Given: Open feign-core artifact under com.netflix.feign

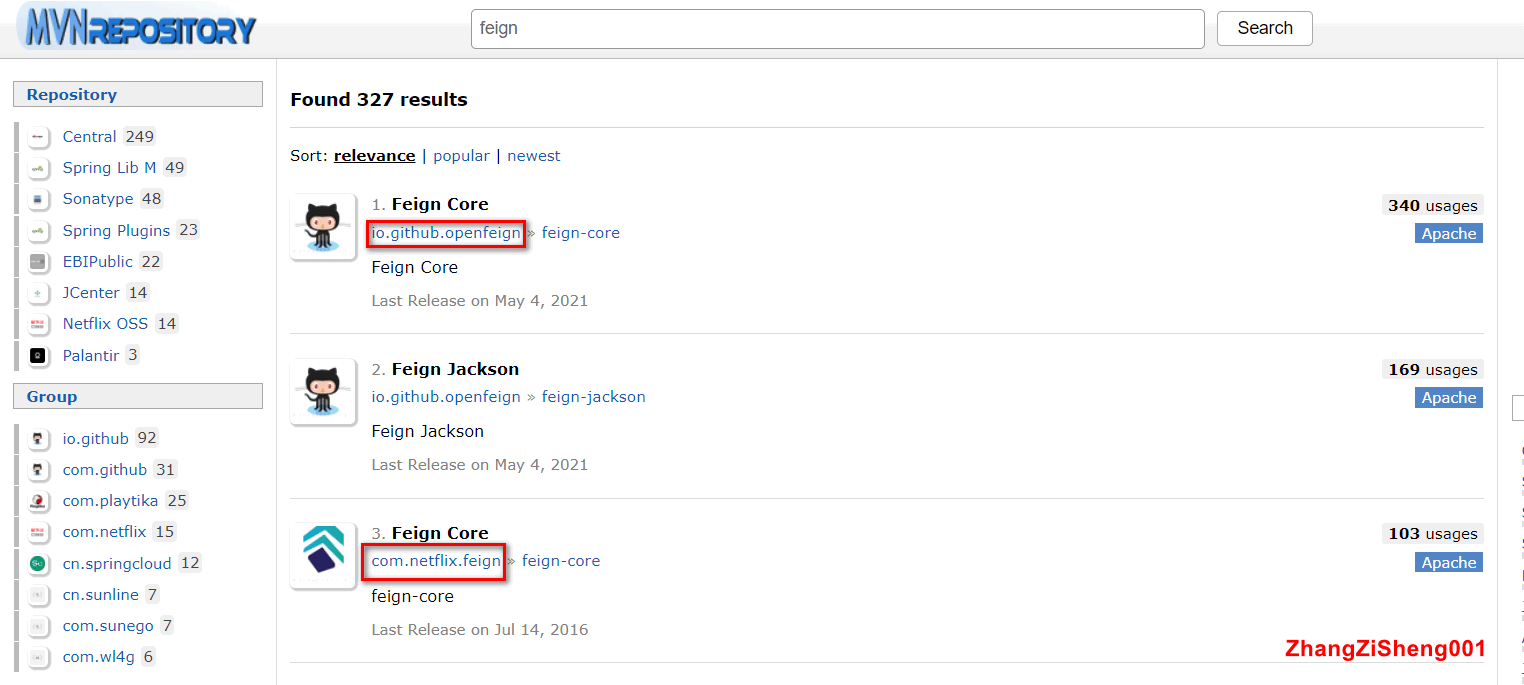Looking at the screenshot, I should pos(561,561).
